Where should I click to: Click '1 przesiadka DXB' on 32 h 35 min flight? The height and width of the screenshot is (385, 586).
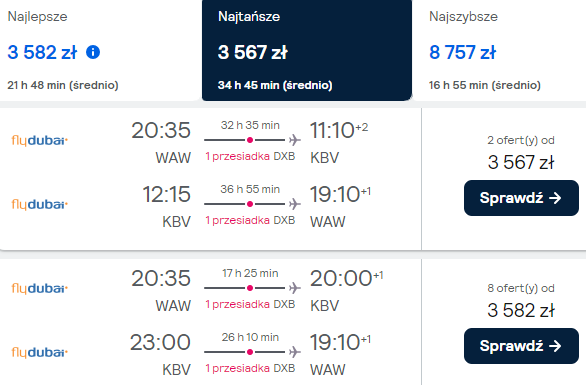pyautogui.click(x=250, y=156)
